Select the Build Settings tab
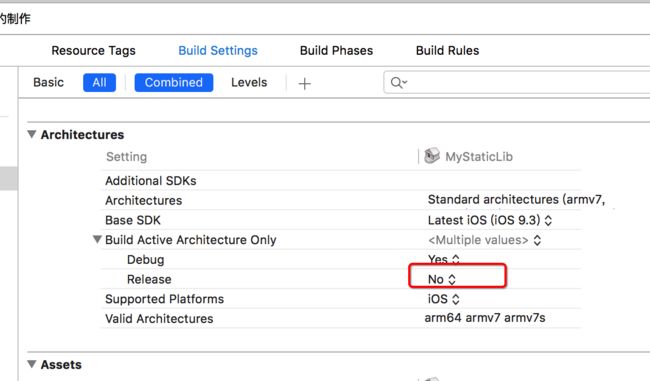Image resolution: width=650 pixels, height=381 pixels. [218, 51]
